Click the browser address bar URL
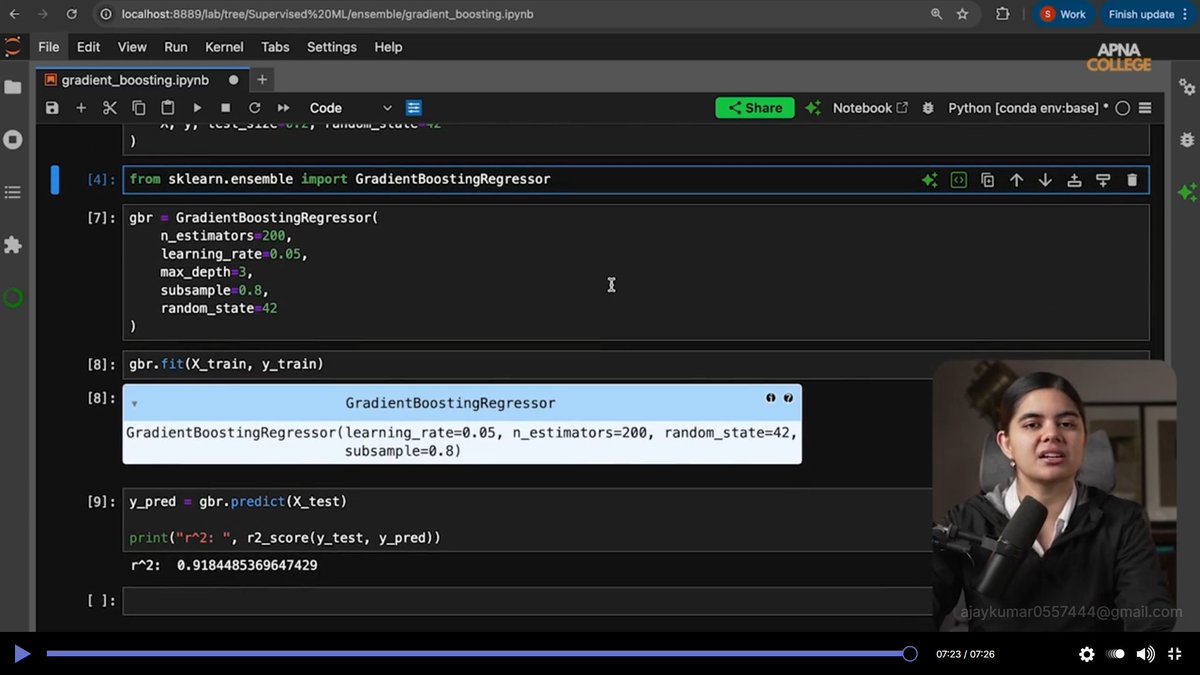The height and width of the screenshot is (675, 1200). (327, 14)
